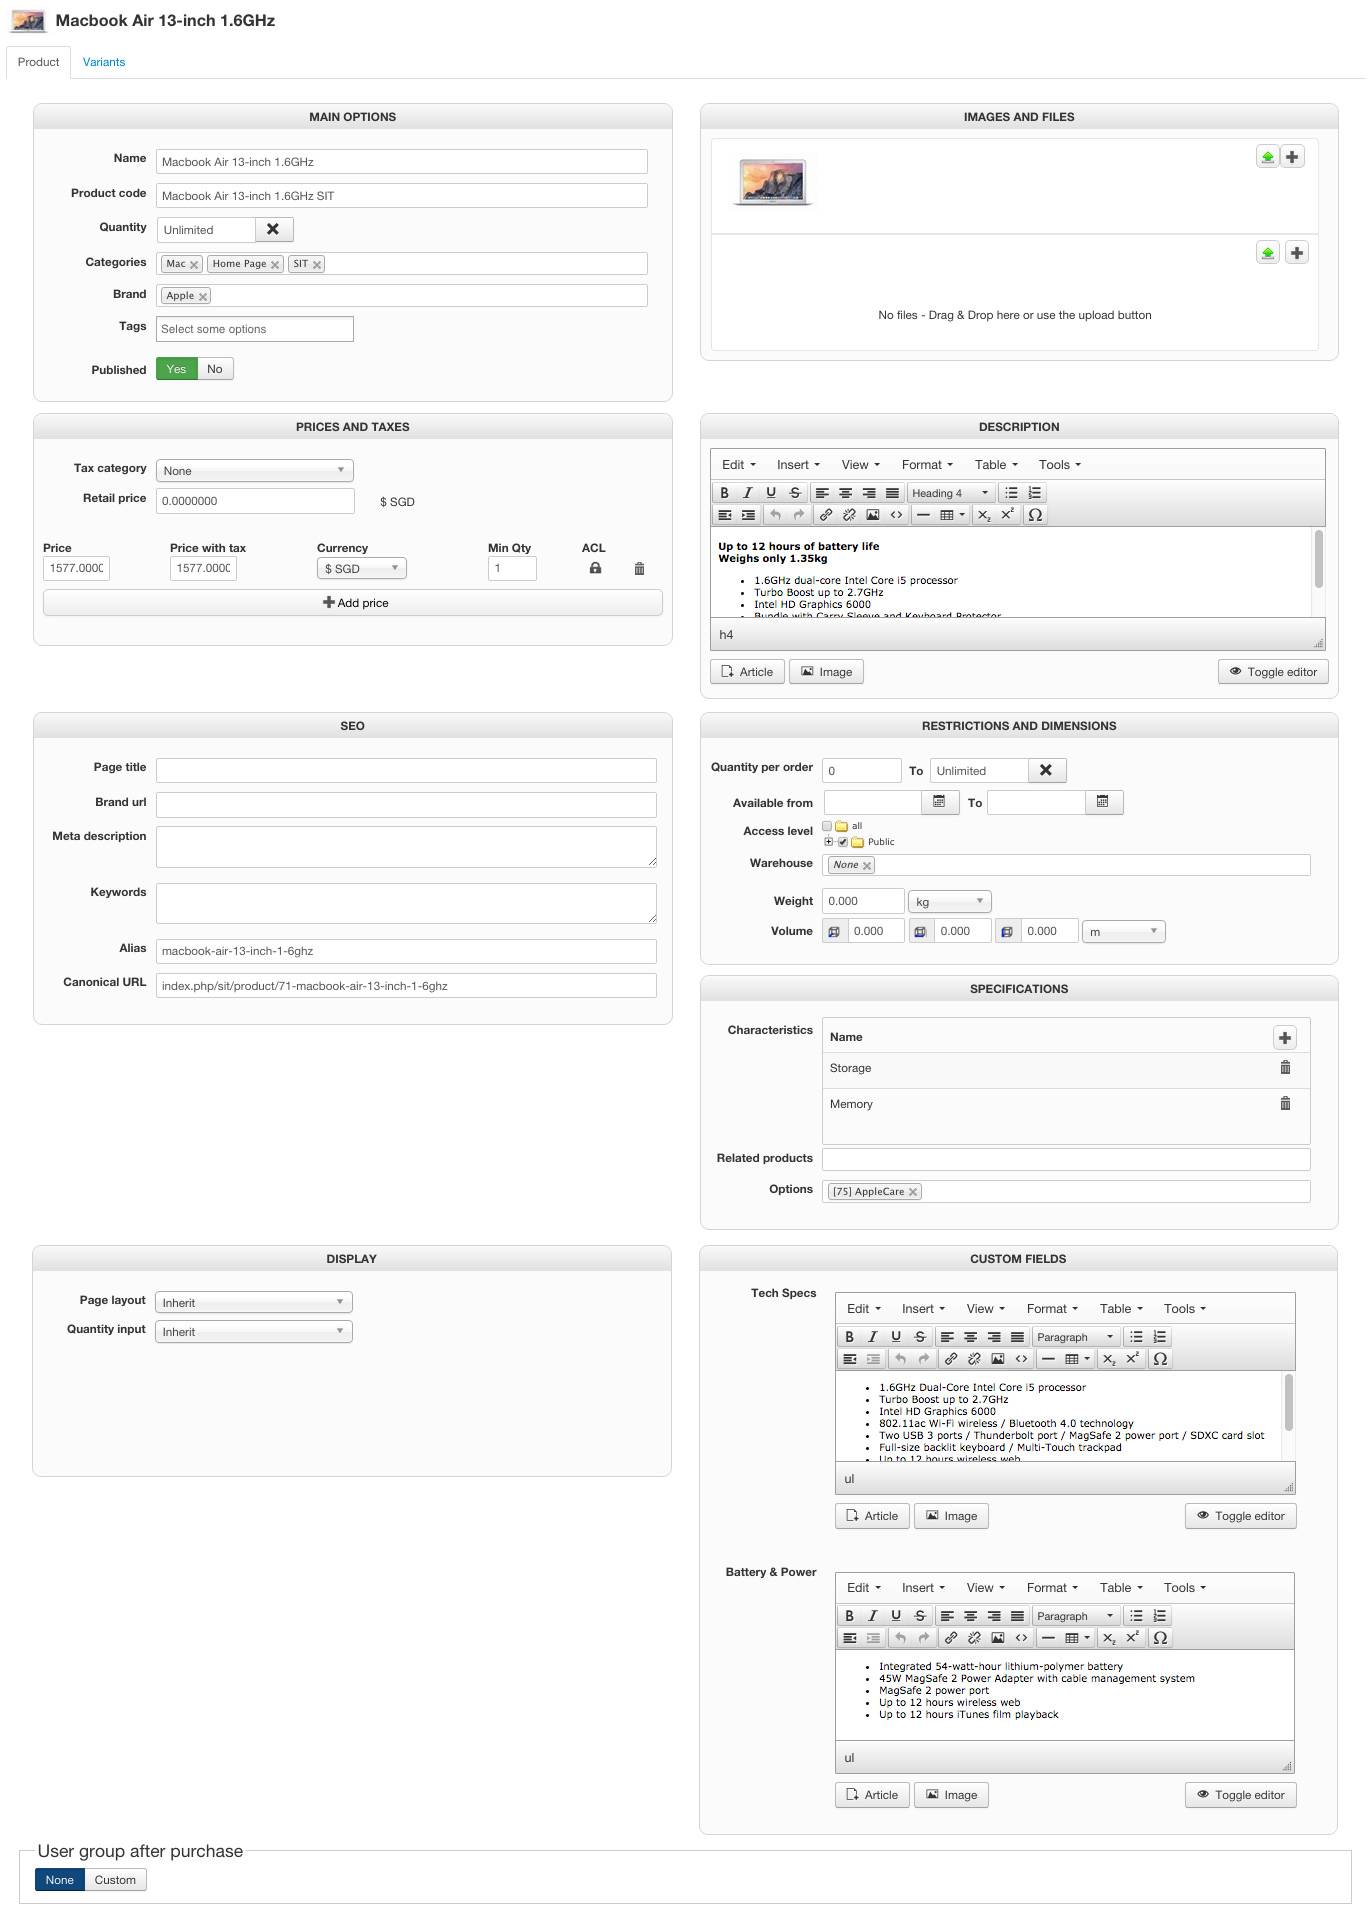Screen dimensions: 1372x1914
Task: Insert horizontal line in Description editor
Action: (x=923, y=515)
